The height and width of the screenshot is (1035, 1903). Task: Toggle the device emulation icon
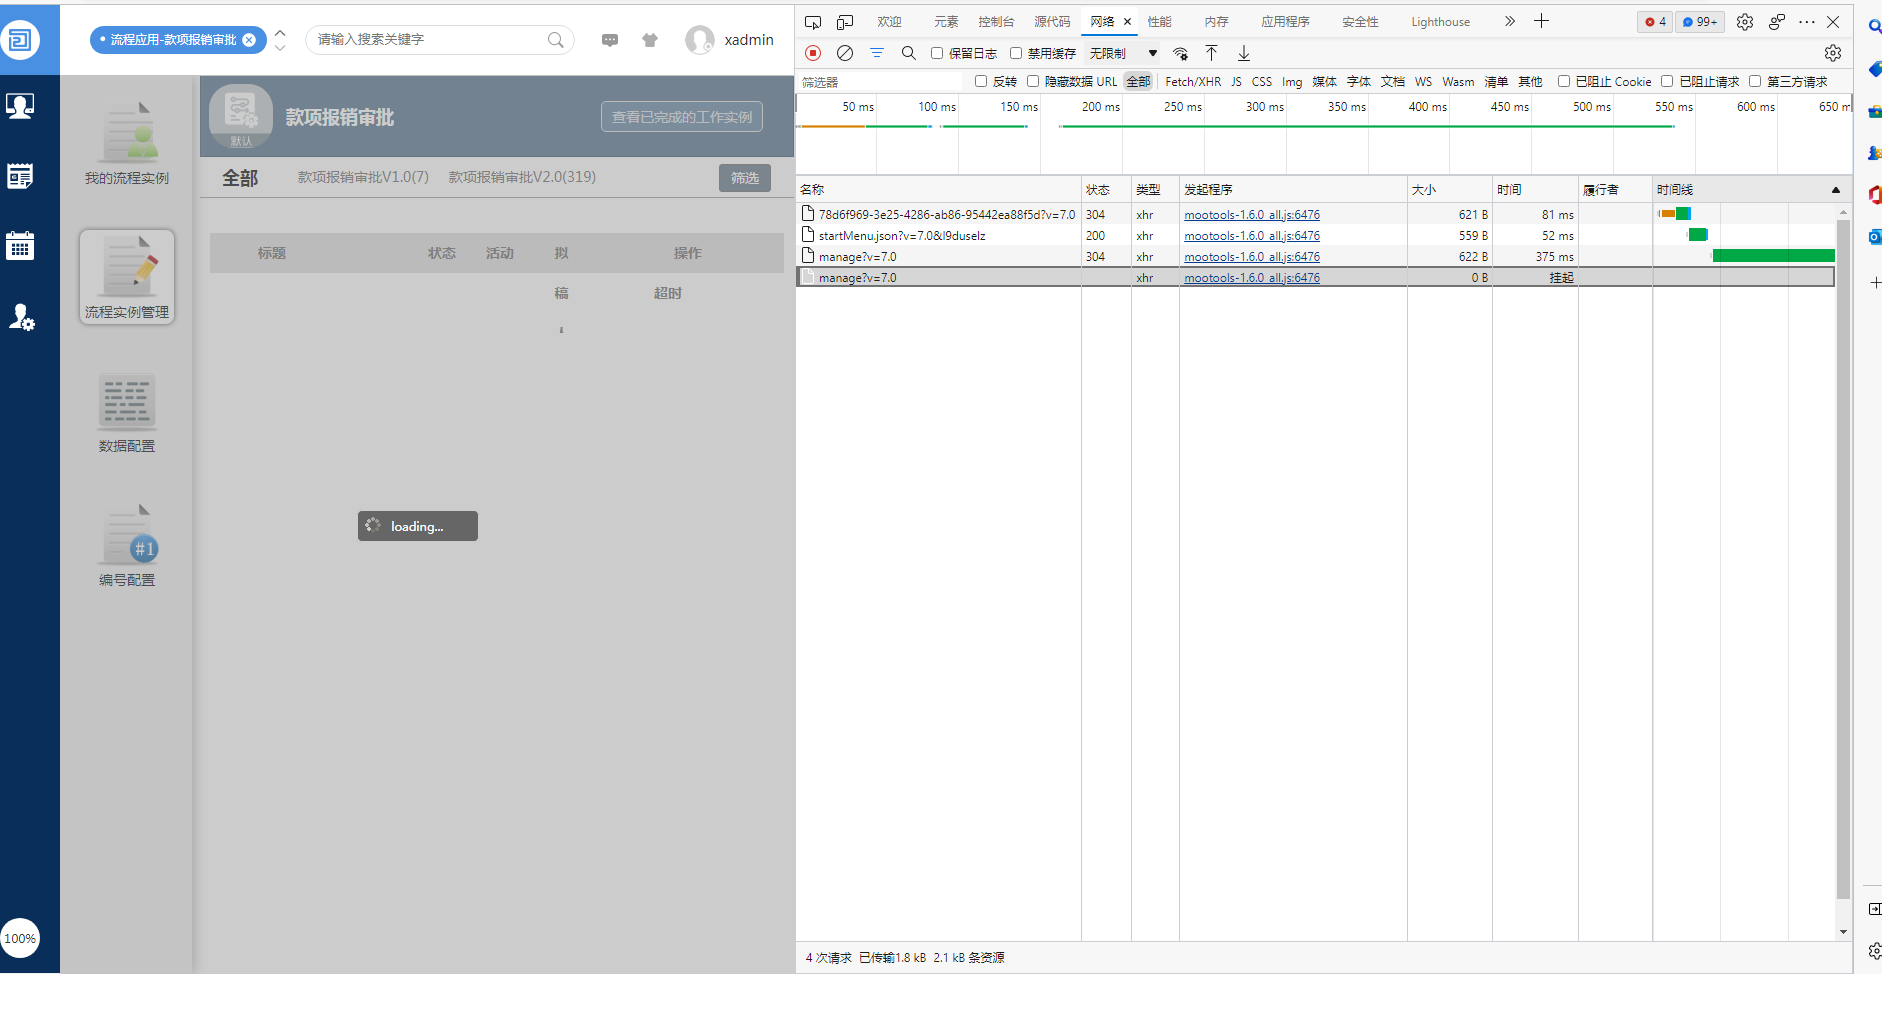pos(845,22)
